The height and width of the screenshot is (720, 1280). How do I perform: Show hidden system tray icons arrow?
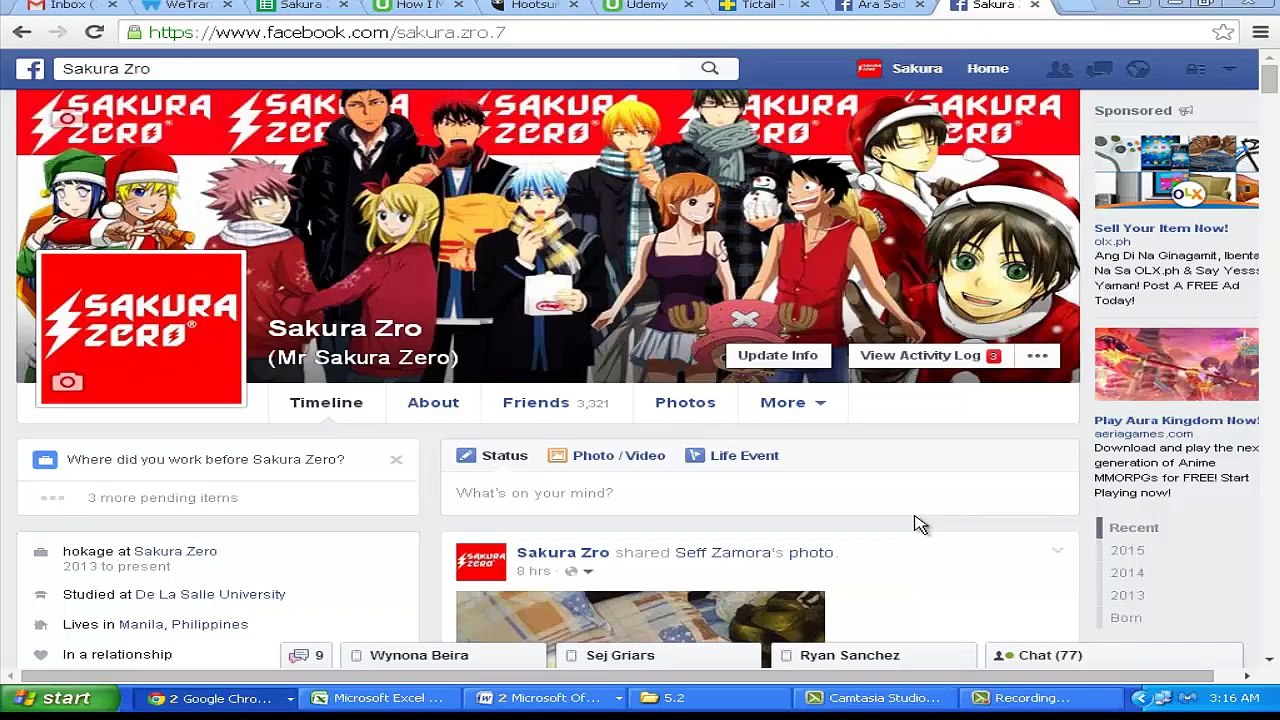tap(1140, 698)
